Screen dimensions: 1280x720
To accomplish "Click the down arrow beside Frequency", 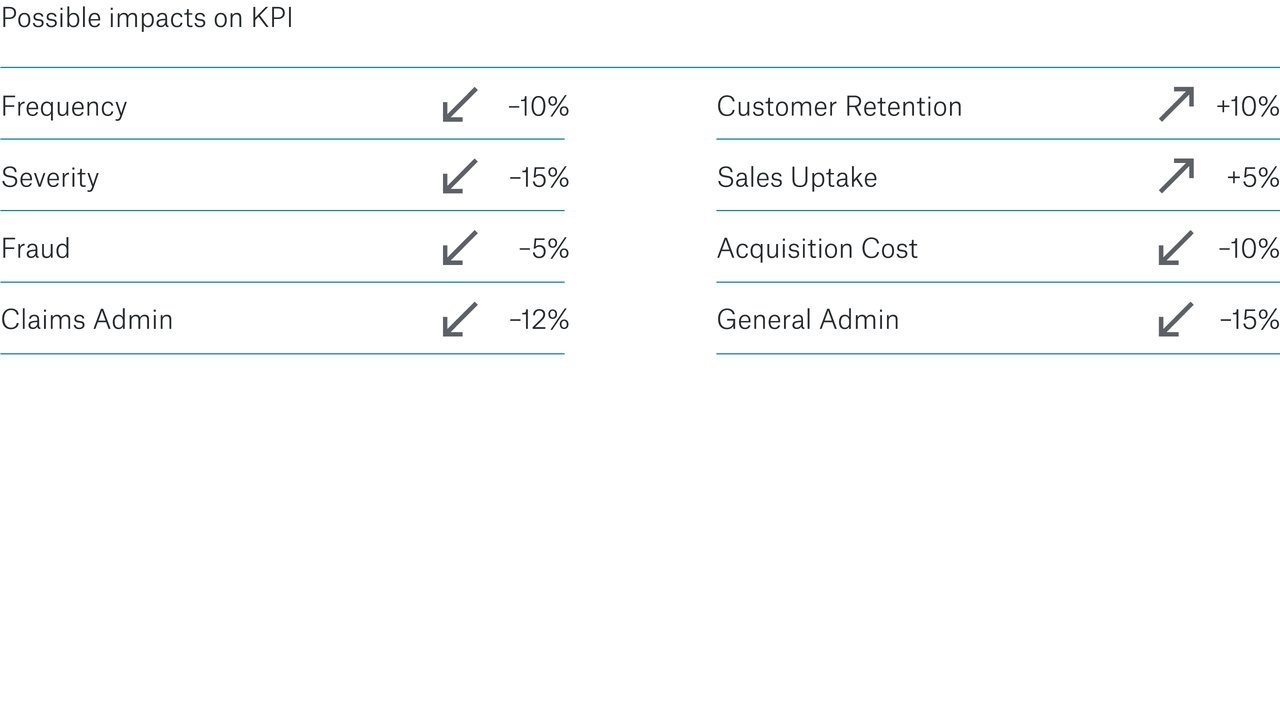I will pyautogui.click(x=460, y=105).
